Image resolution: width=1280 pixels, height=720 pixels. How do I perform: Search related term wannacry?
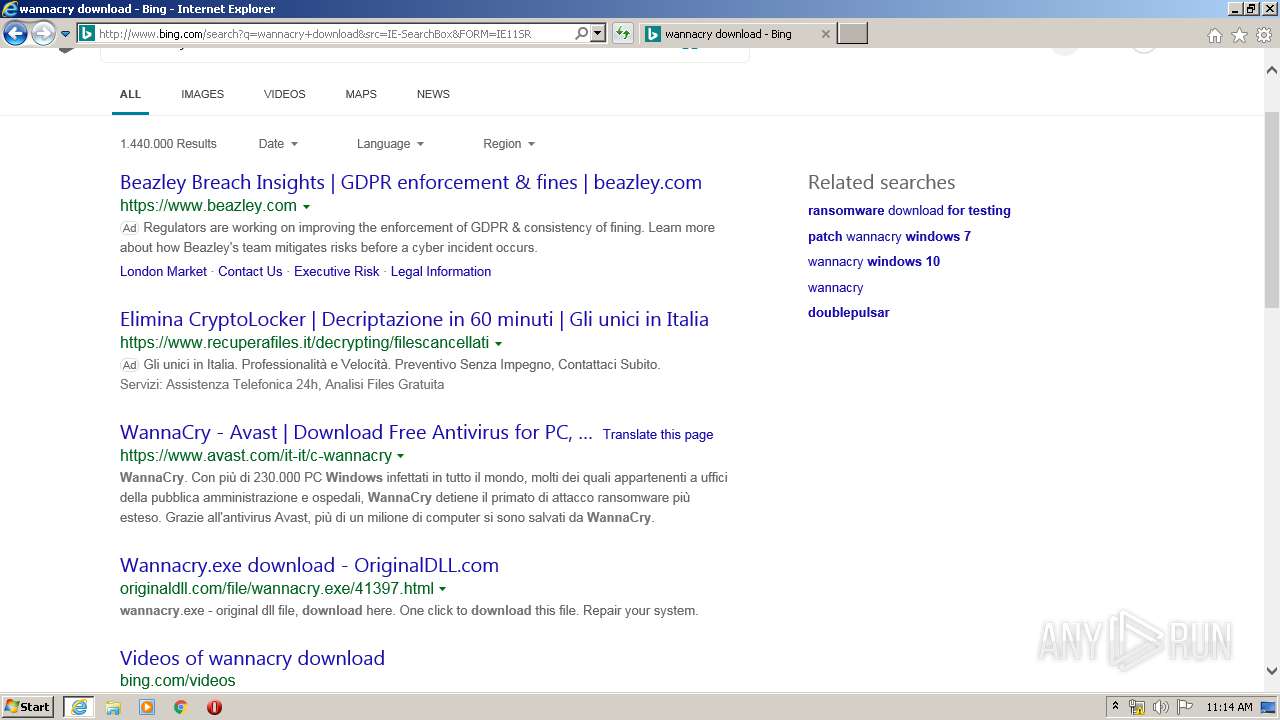coord(835,287)
